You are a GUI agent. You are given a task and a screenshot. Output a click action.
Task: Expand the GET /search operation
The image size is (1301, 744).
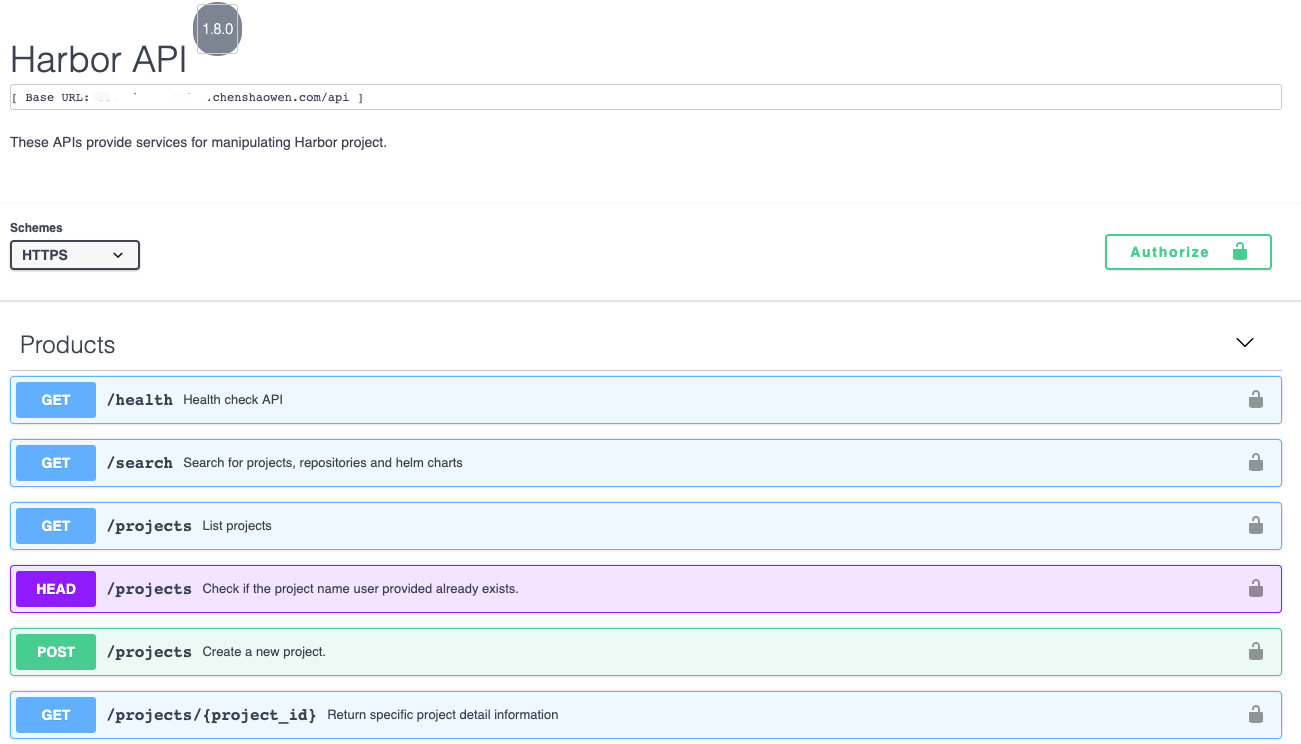[646, 463]
